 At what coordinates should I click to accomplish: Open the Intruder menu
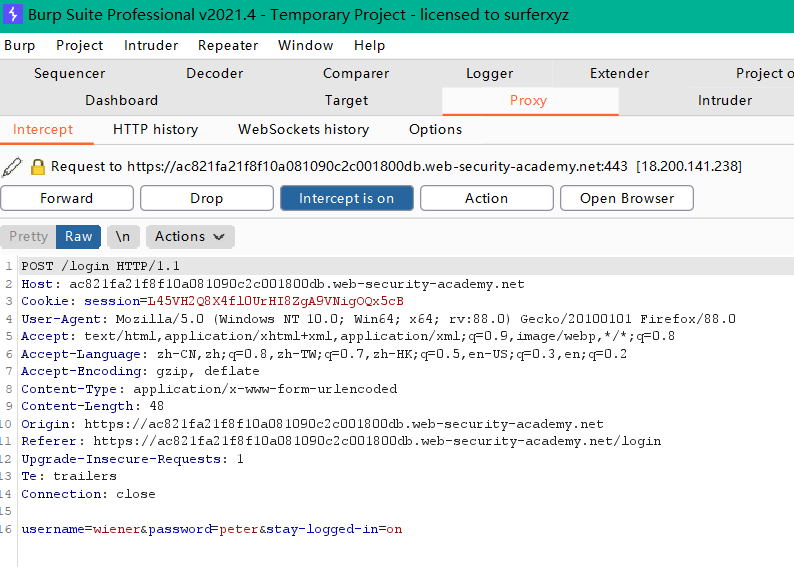(x=151, y=46)
